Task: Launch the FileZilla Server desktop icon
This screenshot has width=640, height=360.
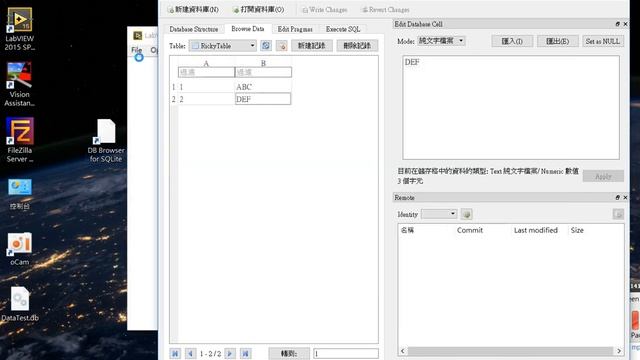Action: (x=20, y=140)
